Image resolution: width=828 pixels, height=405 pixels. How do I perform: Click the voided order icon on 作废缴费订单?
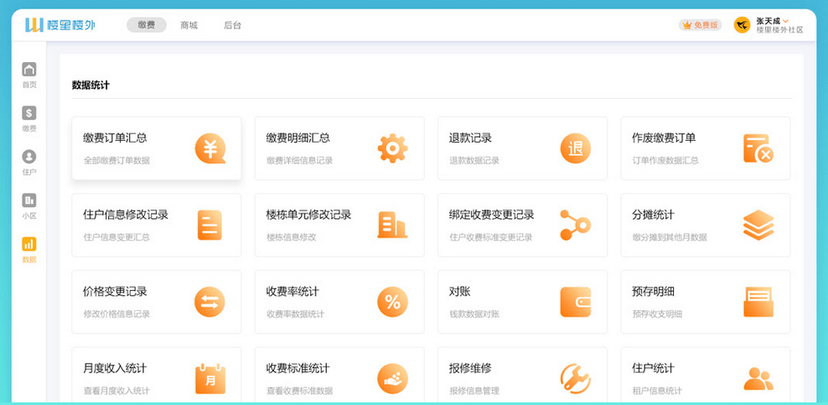758,148
